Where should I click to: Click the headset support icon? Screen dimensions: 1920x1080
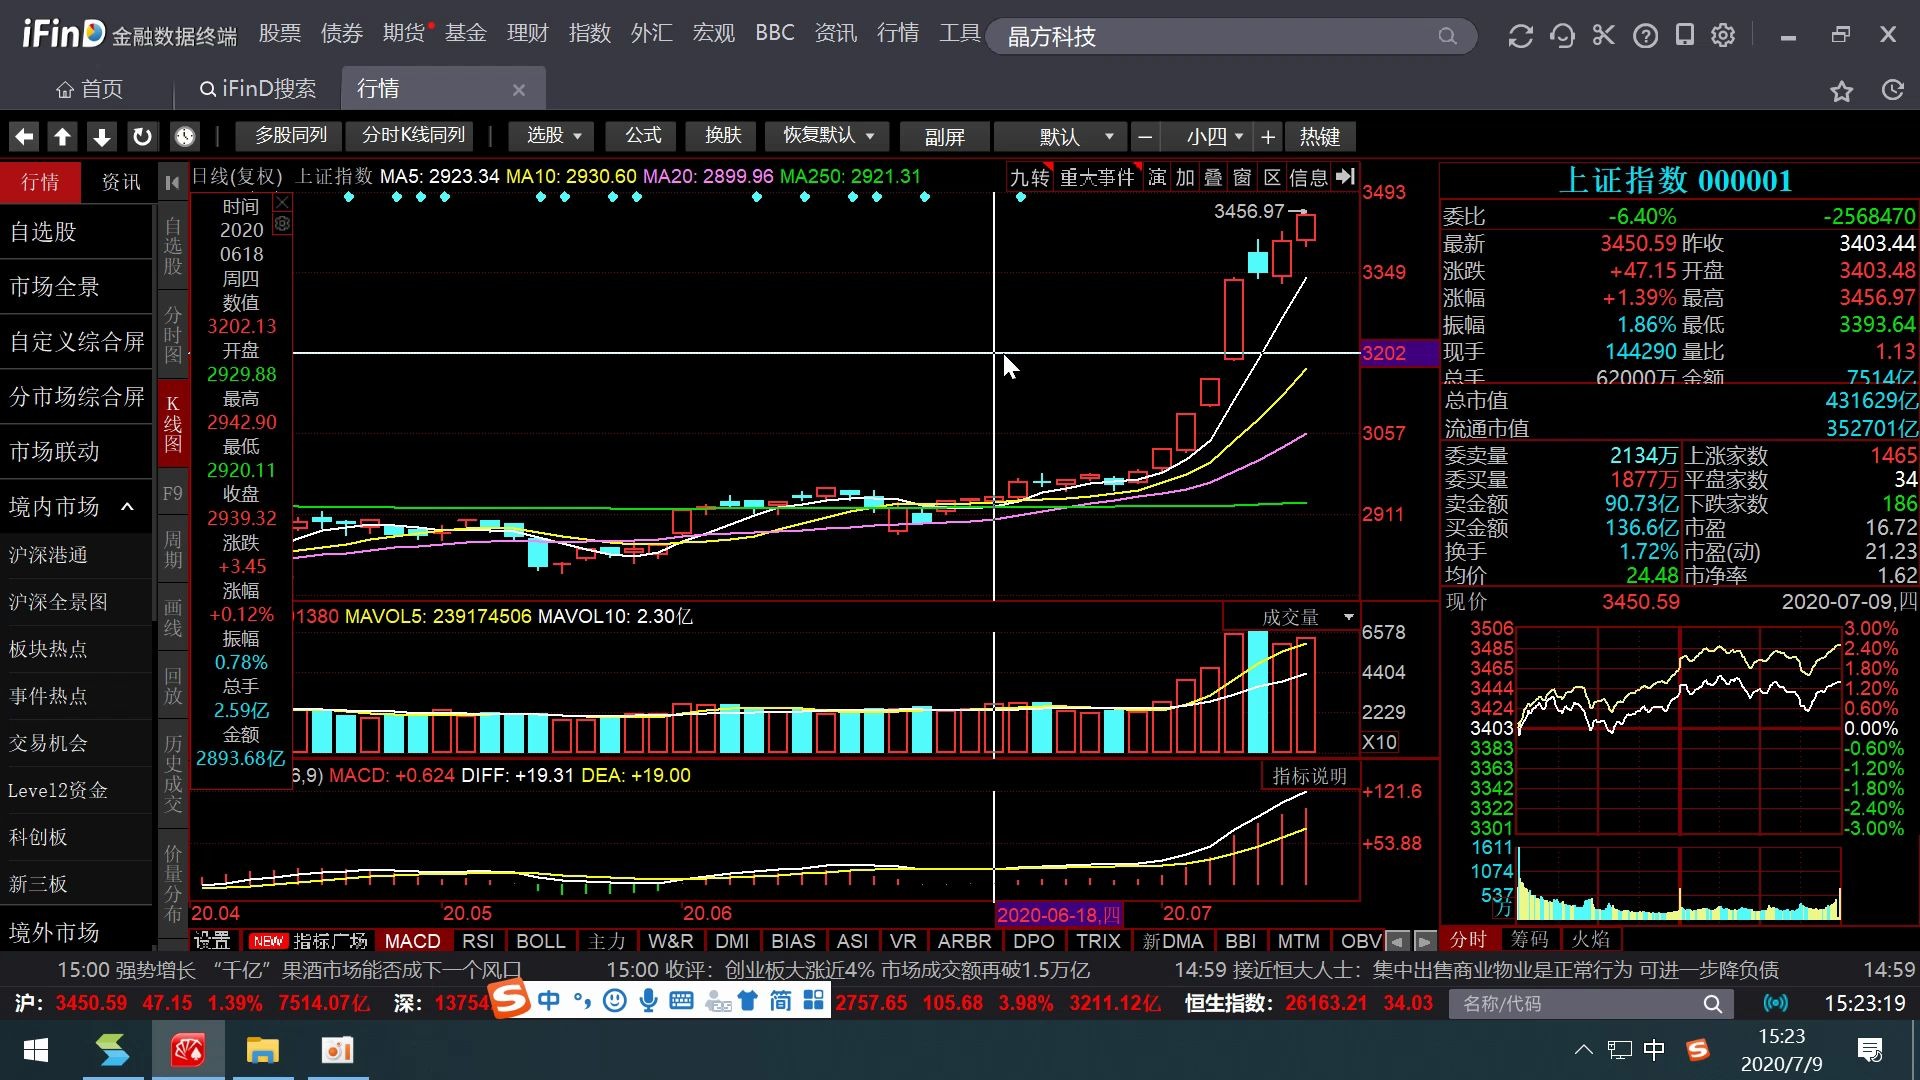(1562, 36)
